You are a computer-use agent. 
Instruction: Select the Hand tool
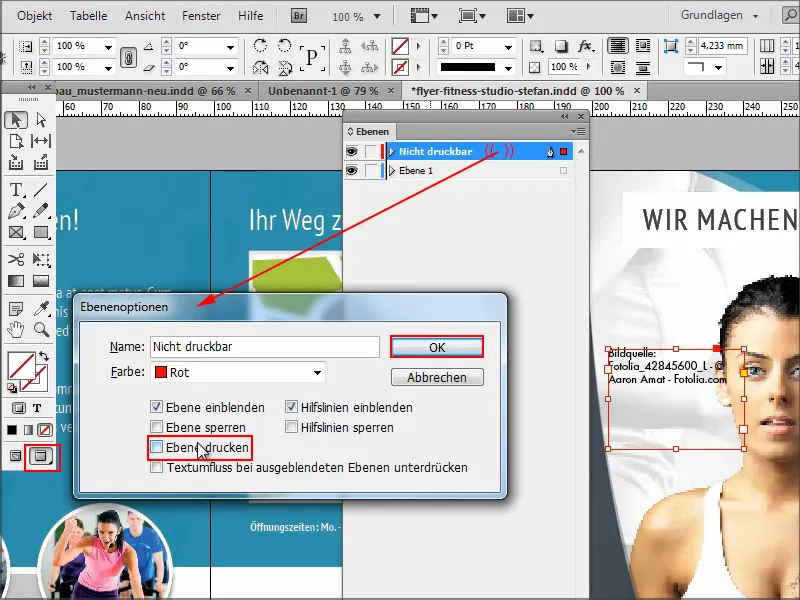pyautogui.click(x=16, y=330)
